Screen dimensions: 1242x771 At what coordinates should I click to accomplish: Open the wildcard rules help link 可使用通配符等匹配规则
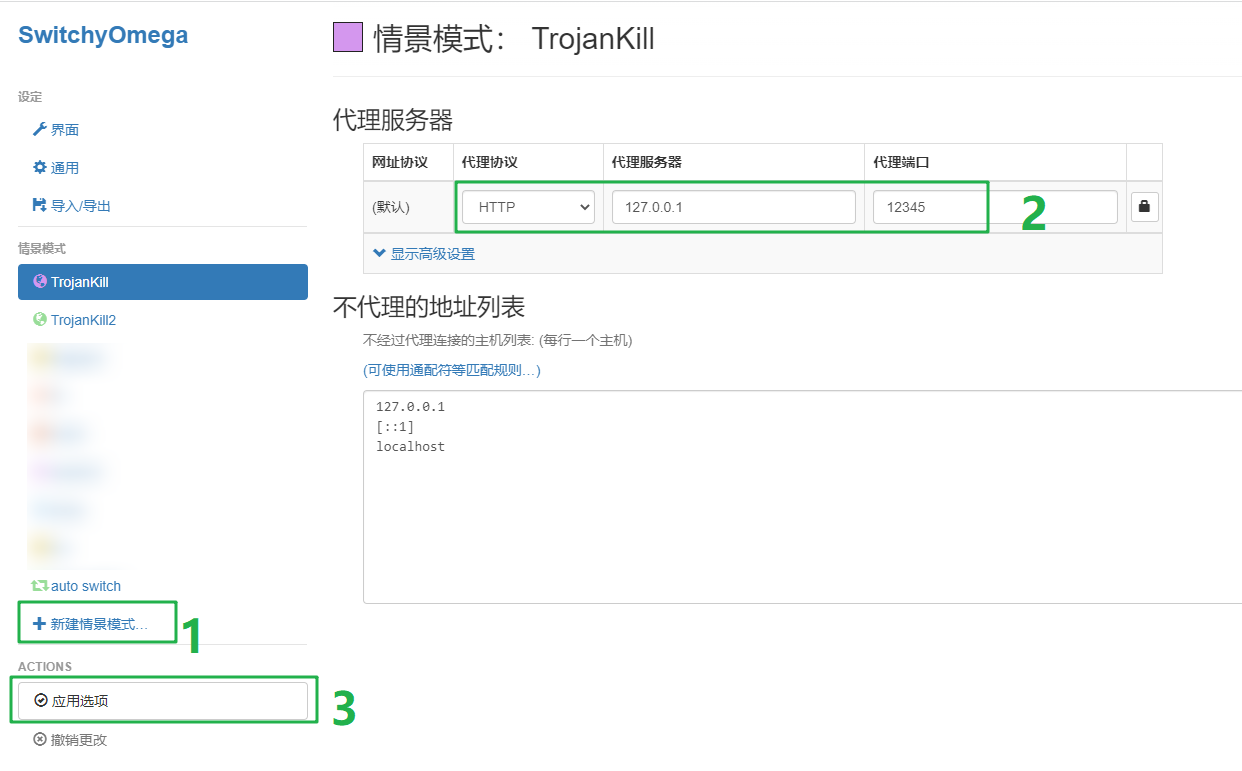(452, 370)
